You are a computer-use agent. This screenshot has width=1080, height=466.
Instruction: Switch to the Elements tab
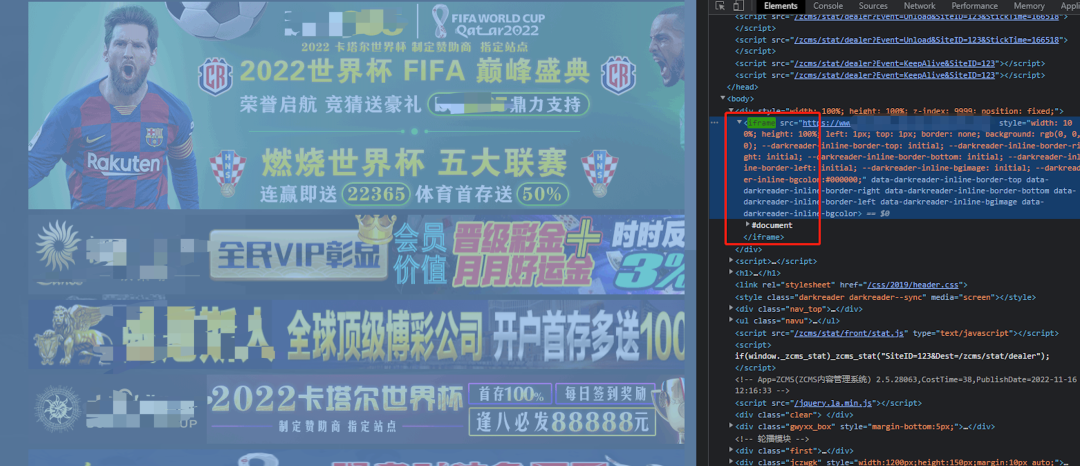[x=780, y=6]
